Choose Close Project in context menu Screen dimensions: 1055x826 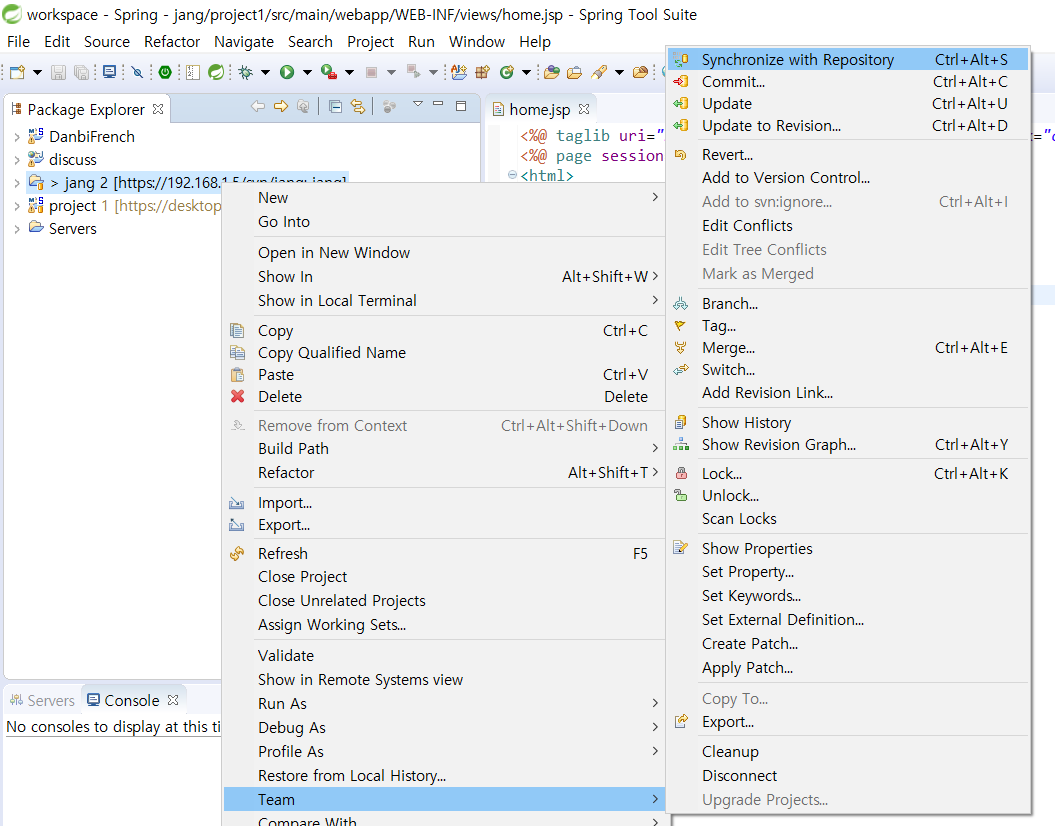[444, 576]
